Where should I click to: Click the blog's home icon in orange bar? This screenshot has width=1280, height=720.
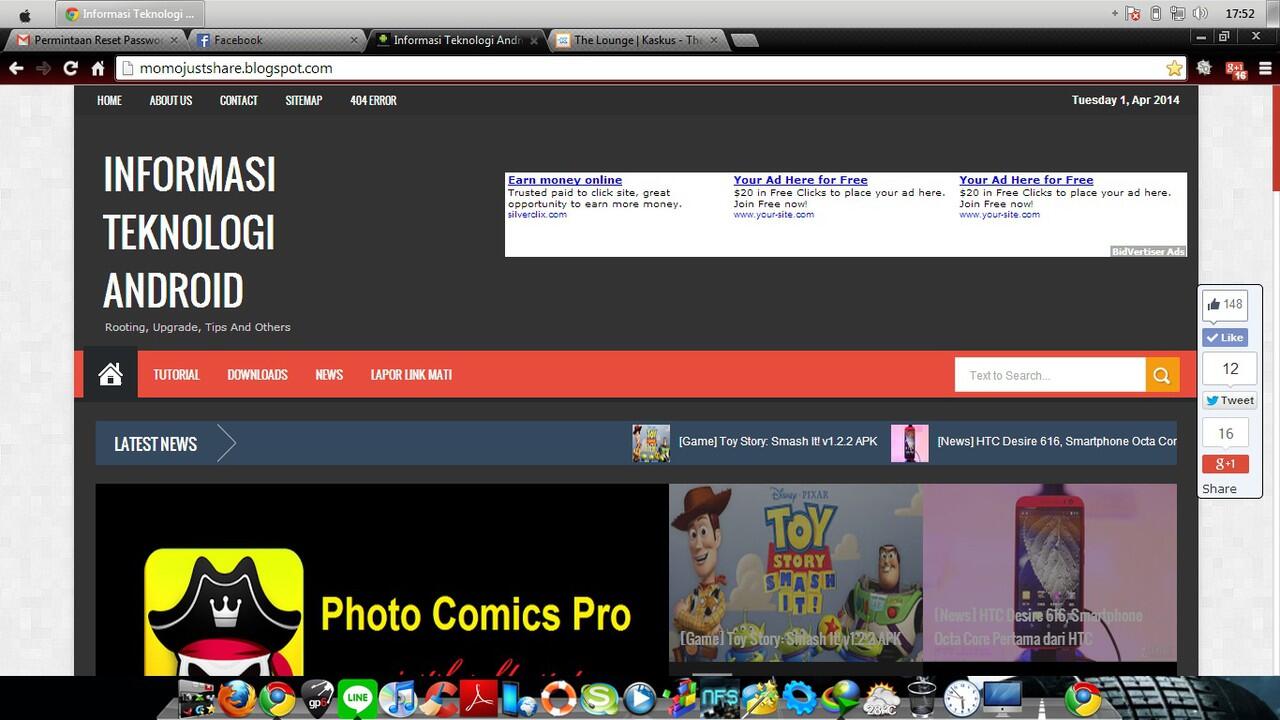110,374
